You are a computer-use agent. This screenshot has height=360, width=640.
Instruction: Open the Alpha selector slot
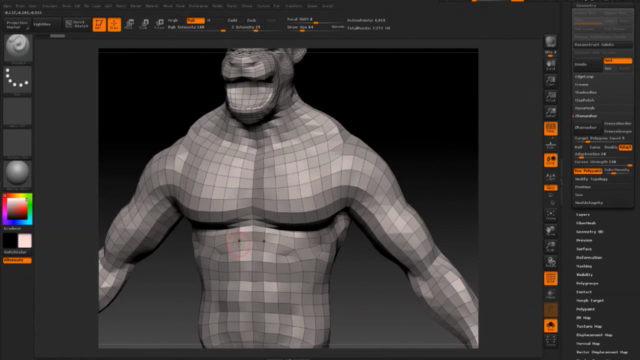18,112
